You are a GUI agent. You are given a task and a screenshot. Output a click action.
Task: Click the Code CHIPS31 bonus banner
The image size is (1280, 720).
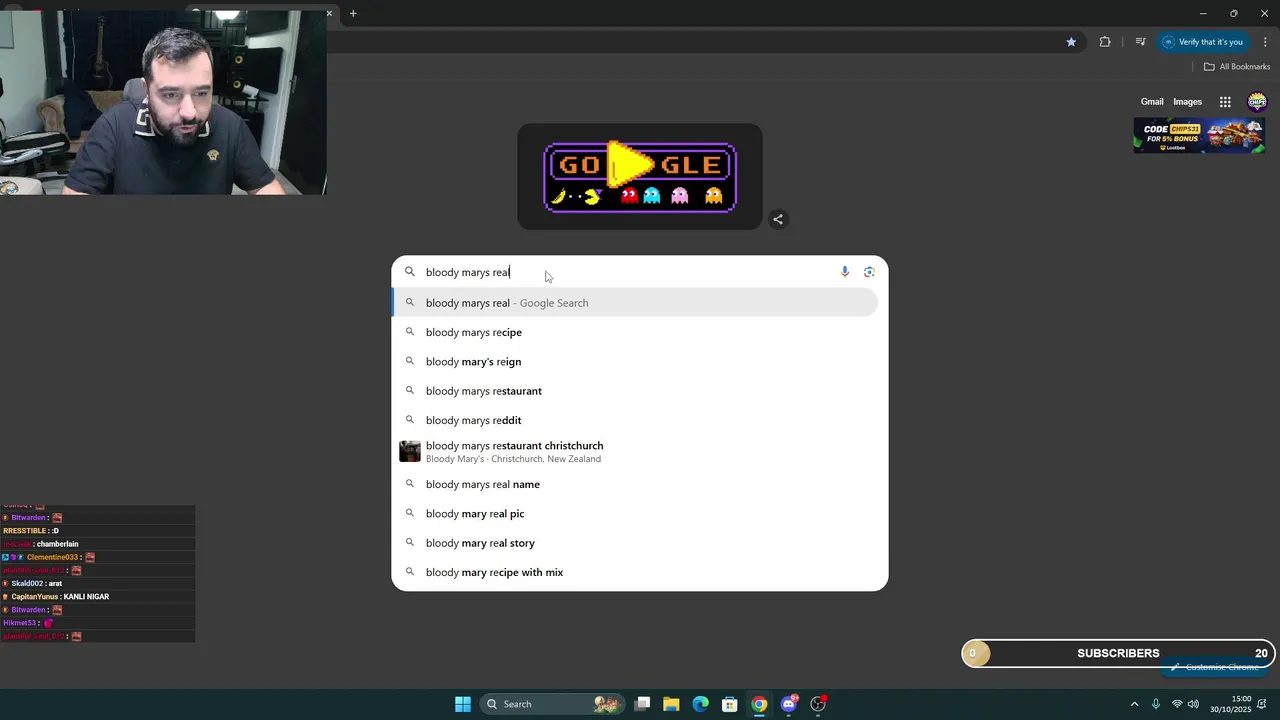pyautogui.click(x=1199, y=135)
